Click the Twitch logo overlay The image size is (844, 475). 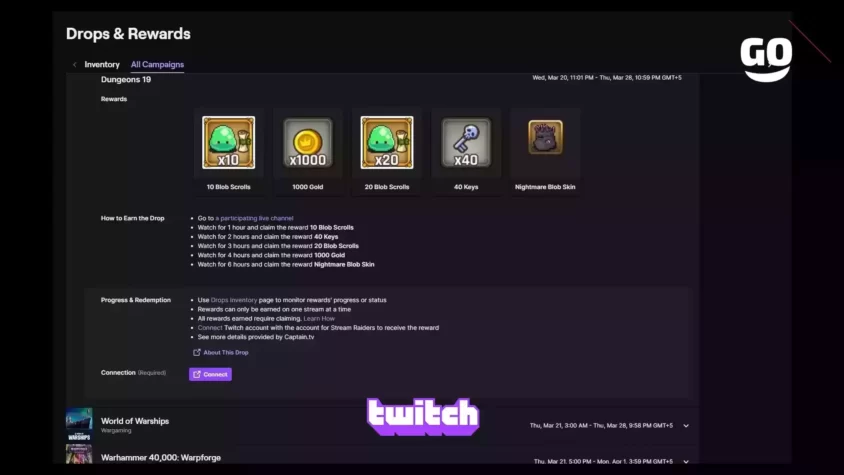pyautogui.click(x=423, y=416)
